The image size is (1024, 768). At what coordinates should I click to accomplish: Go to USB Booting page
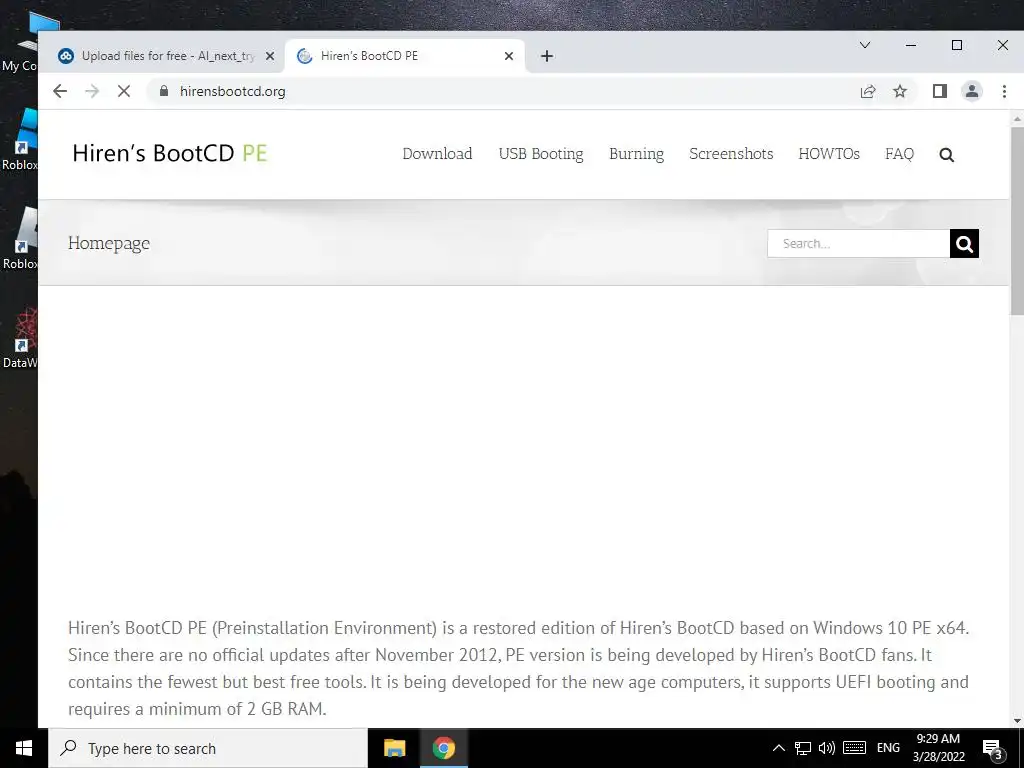click(541, 153)
